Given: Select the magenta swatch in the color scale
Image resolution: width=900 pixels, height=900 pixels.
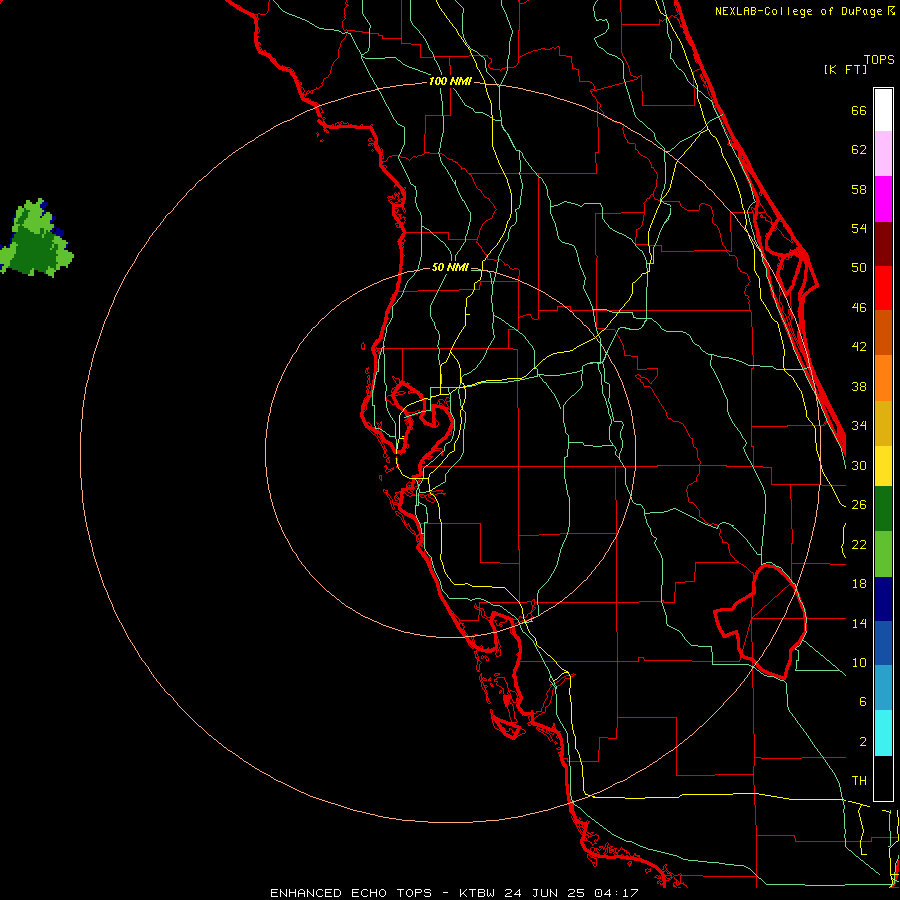Looking at the screenshot, I should 883,199.
